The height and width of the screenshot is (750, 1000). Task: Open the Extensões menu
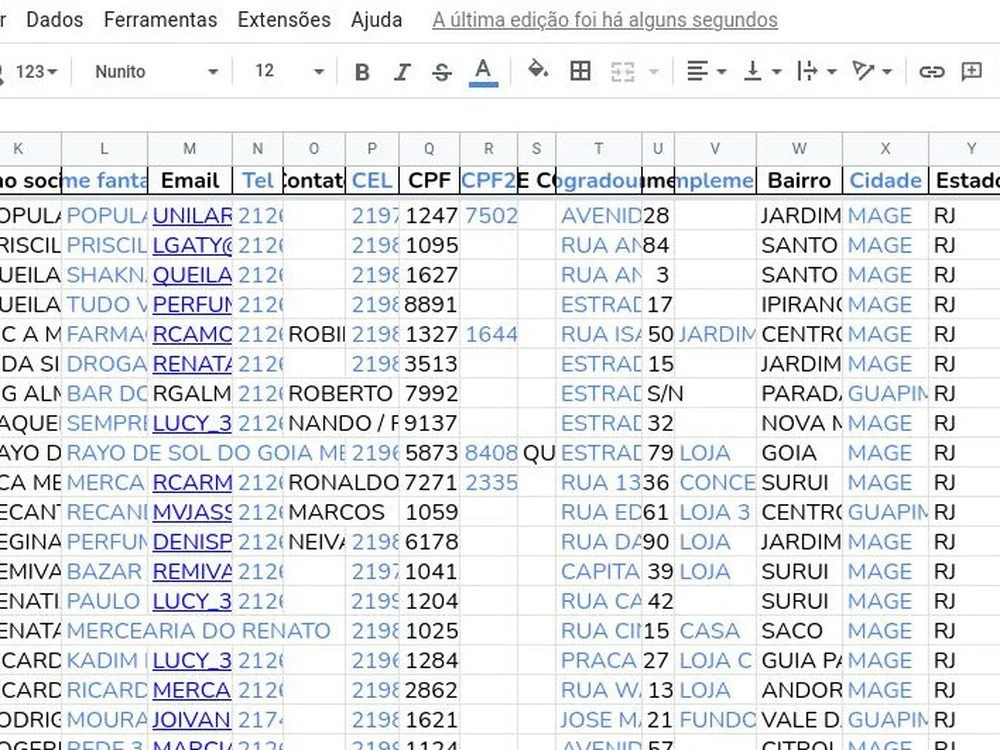284,20
